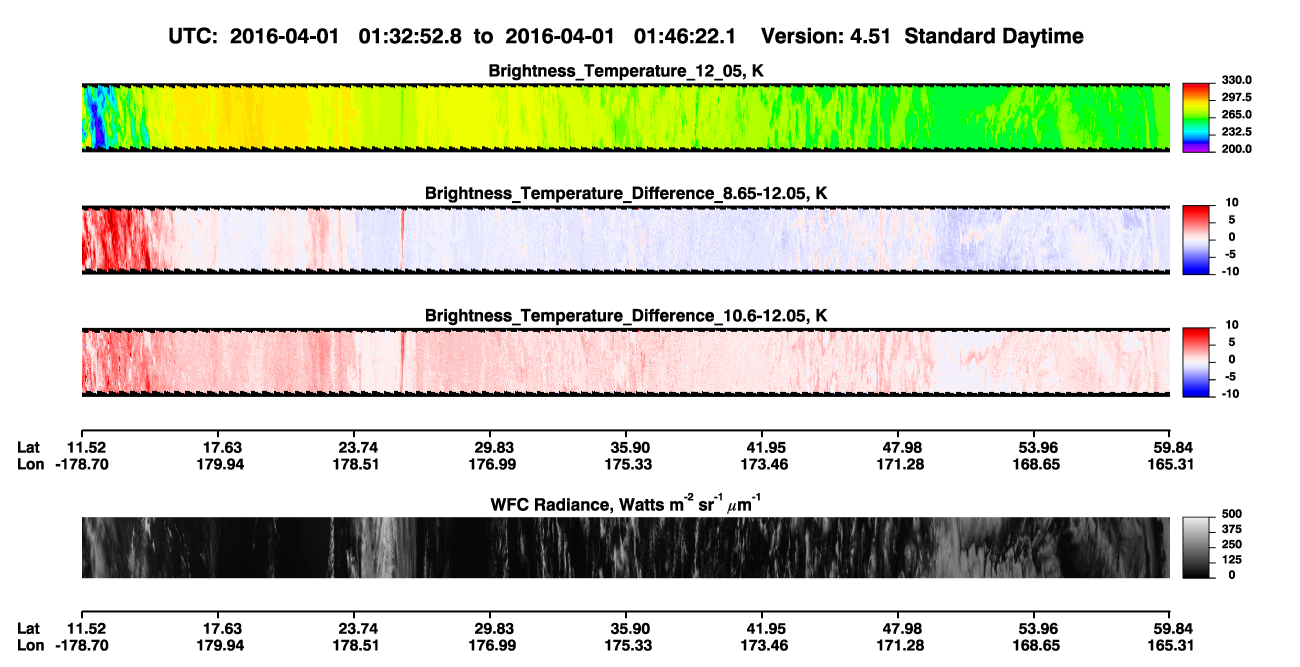Click latitude 17.63 on the axis above WFC panel
Screen dimensions: 1300x667
(x=217, y=447)
